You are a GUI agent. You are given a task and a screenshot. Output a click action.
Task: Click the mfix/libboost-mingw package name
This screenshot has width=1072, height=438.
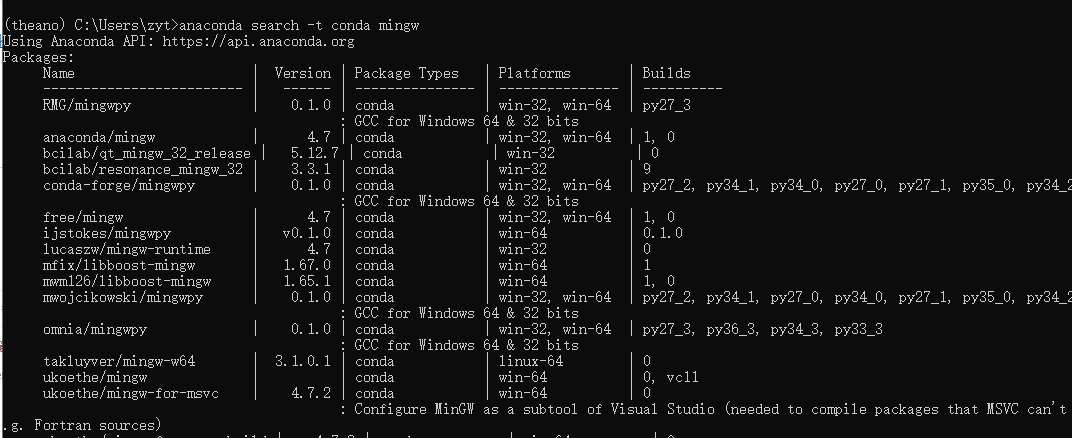pyautogui.click(x=119, y=265)
